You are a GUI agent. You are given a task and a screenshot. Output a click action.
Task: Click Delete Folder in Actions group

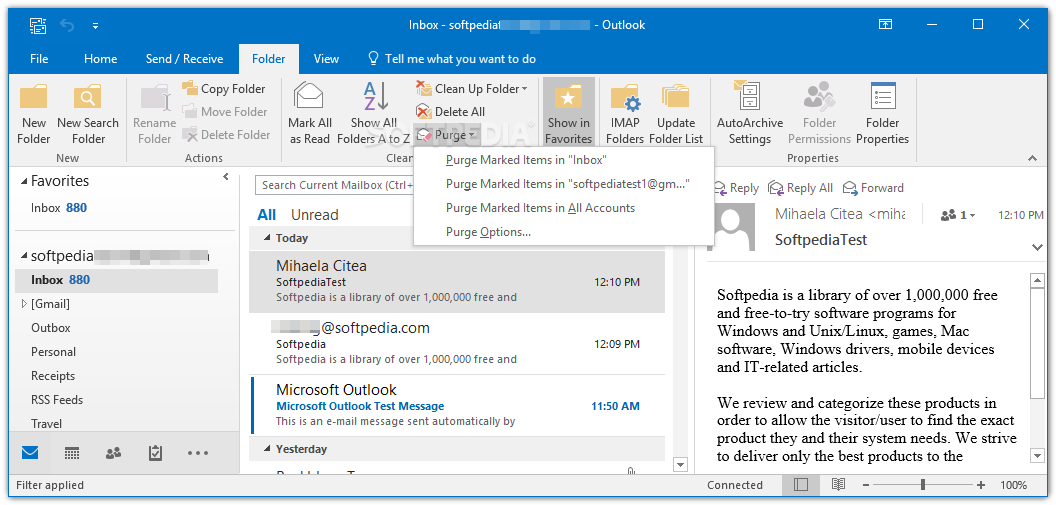[x=226, y=135]
